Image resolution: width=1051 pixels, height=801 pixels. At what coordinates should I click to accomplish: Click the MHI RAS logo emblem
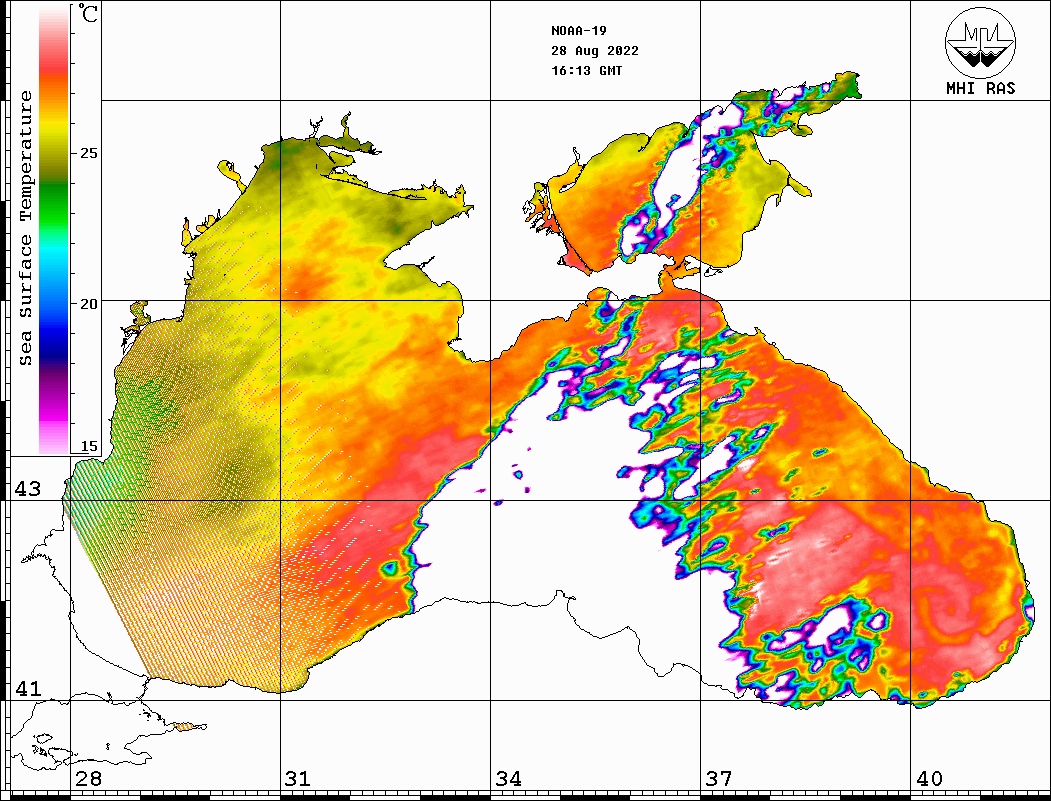click(980, 43)
